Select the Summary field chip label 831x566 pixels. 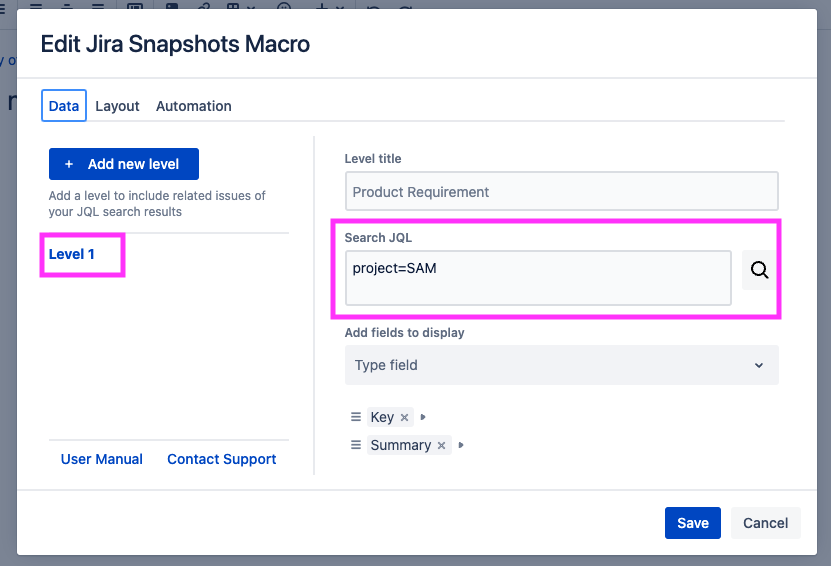[x=400, y=445]
